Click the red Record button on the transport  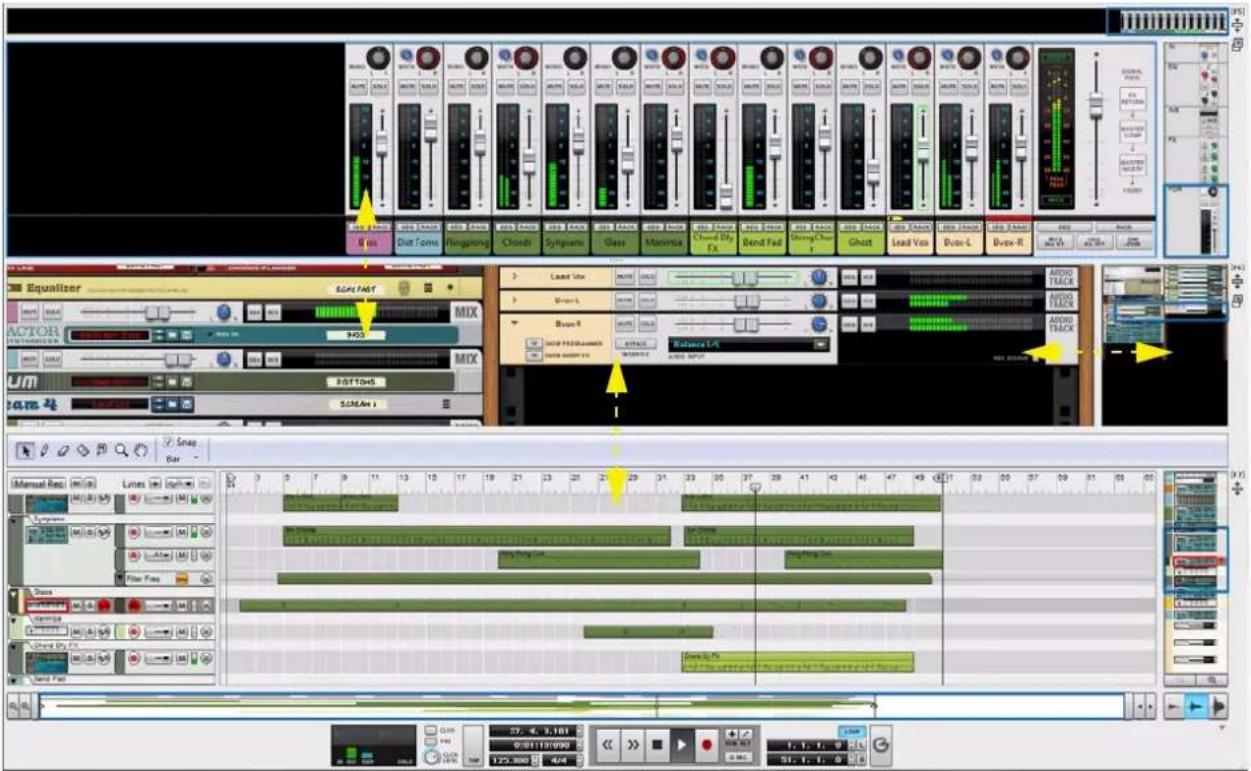coord(706,745)
